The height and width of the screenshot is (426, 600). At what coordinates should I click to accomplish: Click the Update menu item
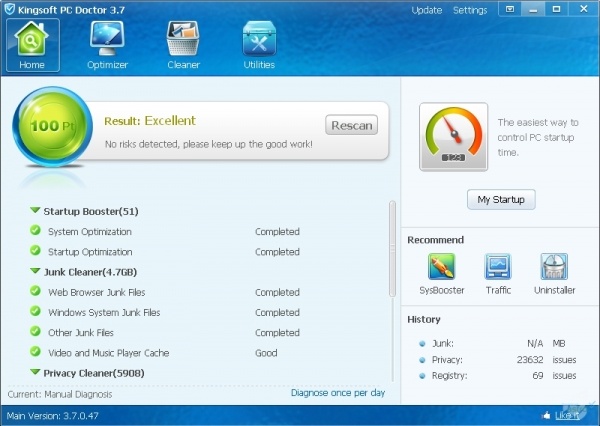tap(427, 10)
